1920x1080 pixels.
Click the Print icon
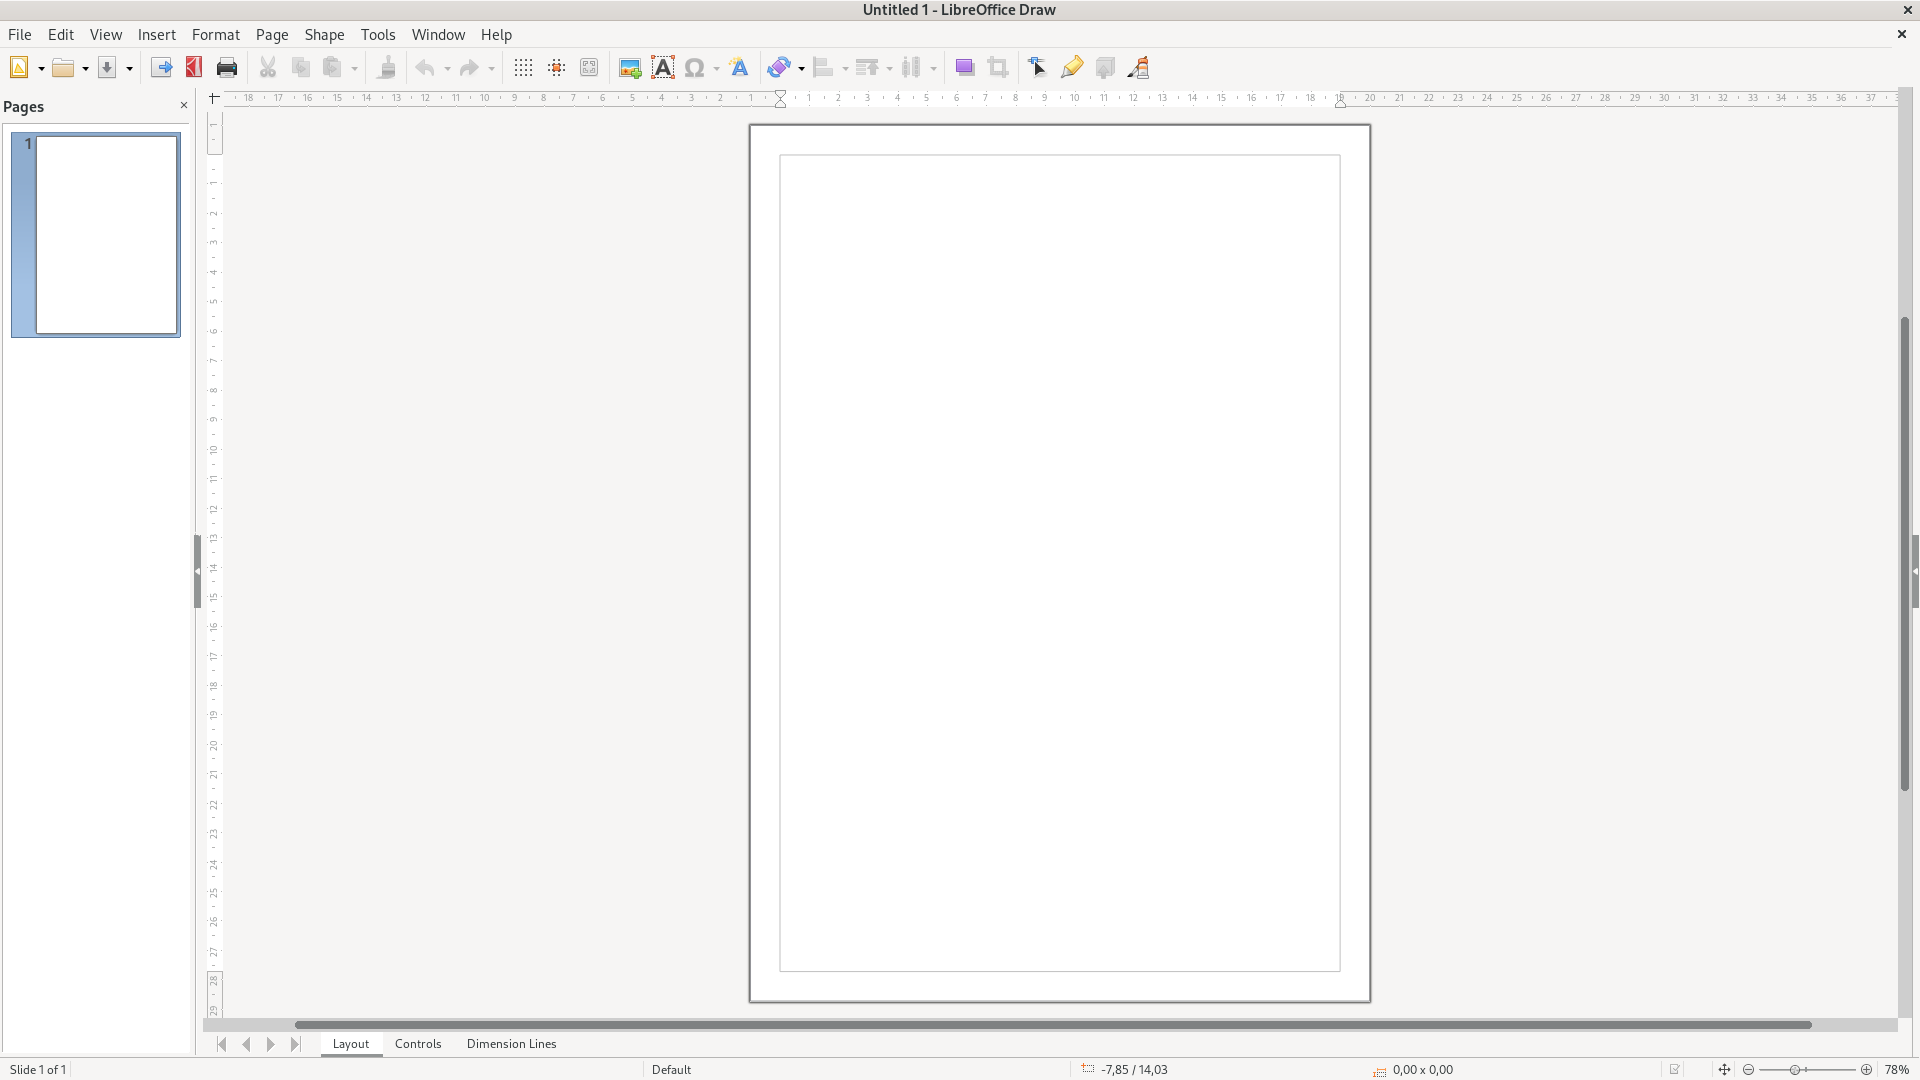point(227,68)
